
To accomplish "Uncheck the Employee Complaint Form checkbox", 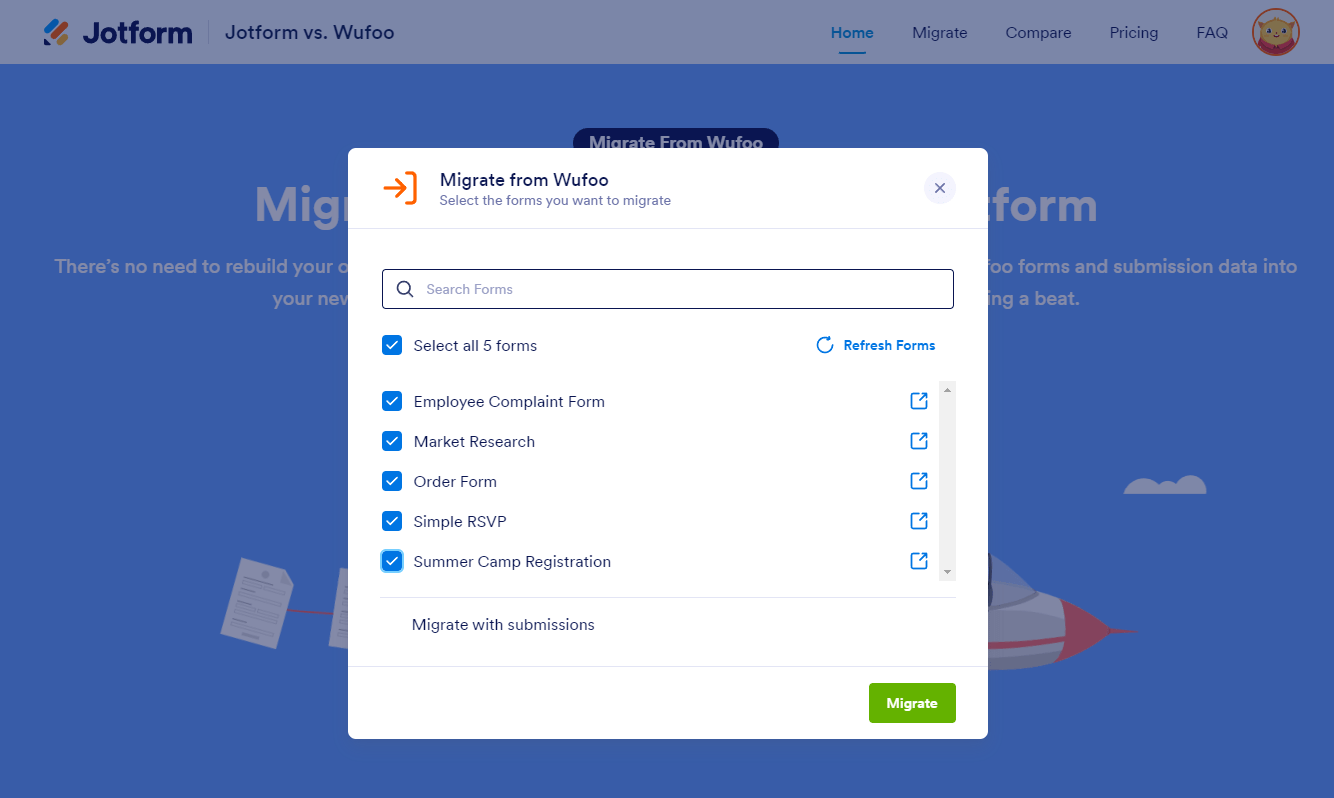I will point(392,401).
